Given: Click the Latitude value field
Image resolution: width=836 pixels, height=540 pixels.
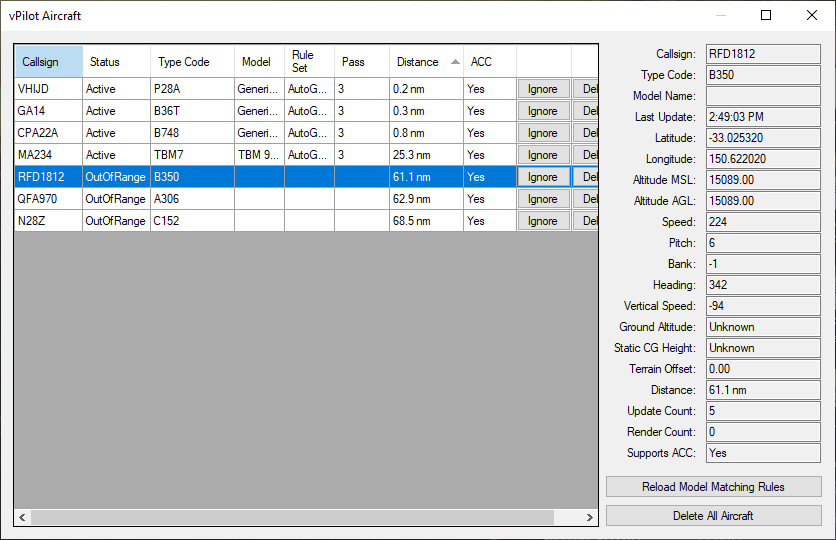Looking at the screenshot, I should tap(762, 138).
